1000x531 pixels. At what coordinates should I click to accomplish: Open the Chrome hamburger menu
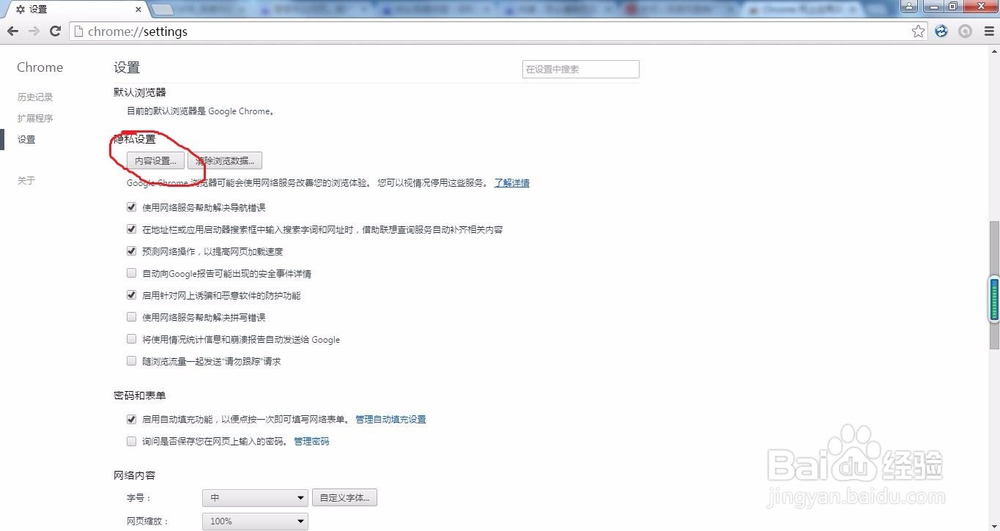point(989,31)
